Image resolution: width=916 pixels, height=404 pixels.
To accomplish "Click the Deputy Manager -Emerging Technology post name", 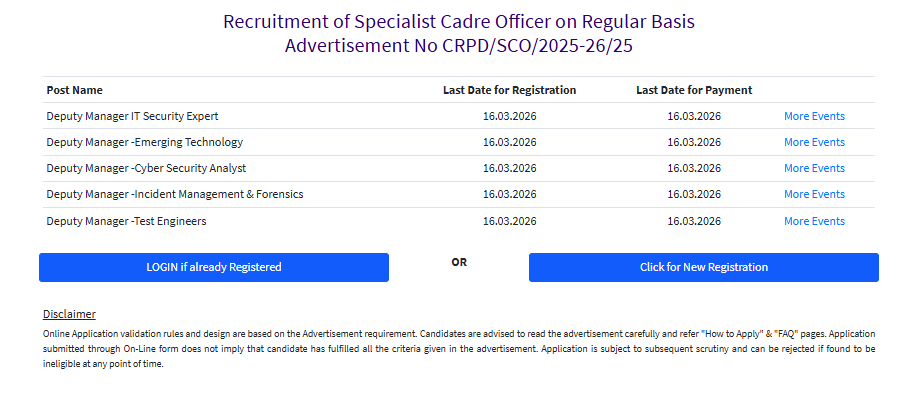I will 144,142.
